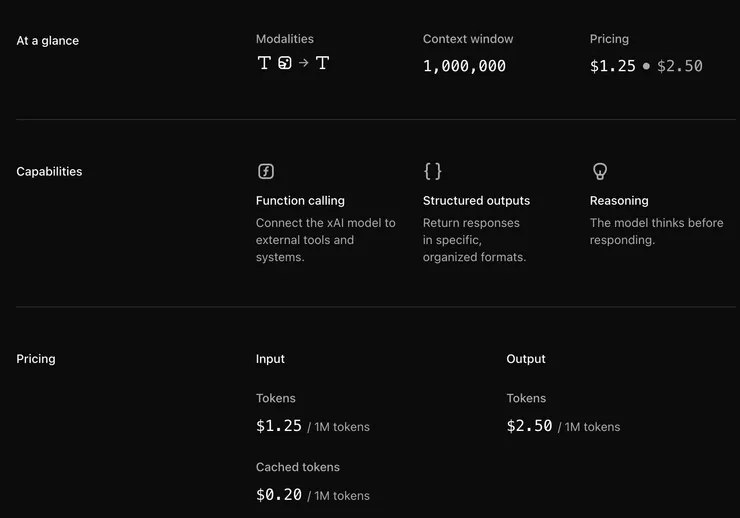
Task: Click the 'Cached tokens' label
Action: click(x=298, y=467)
